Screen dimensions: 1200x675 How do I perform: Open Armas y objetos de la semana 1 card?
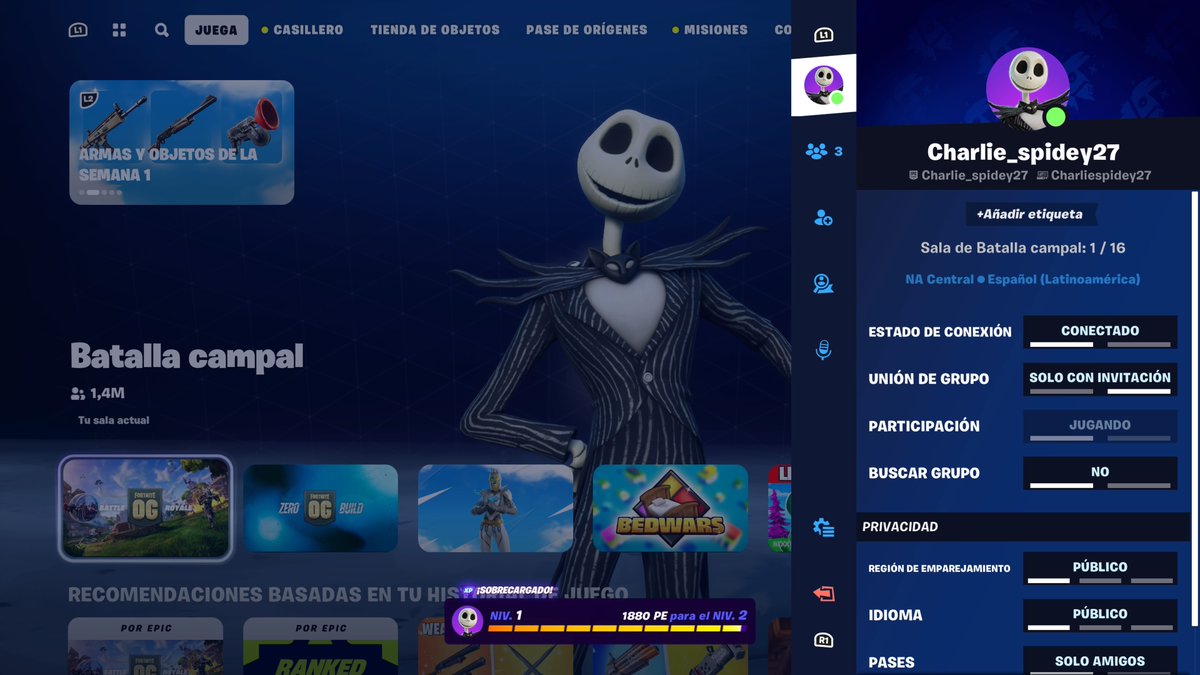pos(181,142)
